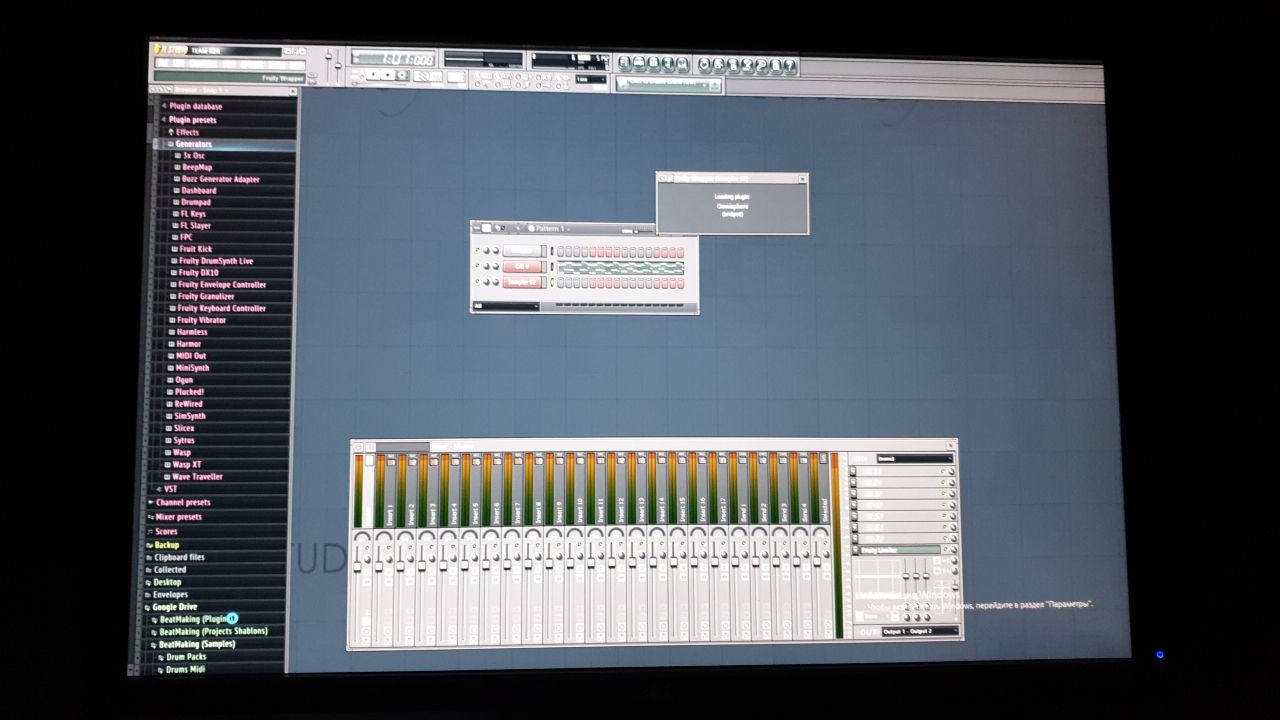
Task: Select the MIDI Out generator icon
Action: (170, 356)
